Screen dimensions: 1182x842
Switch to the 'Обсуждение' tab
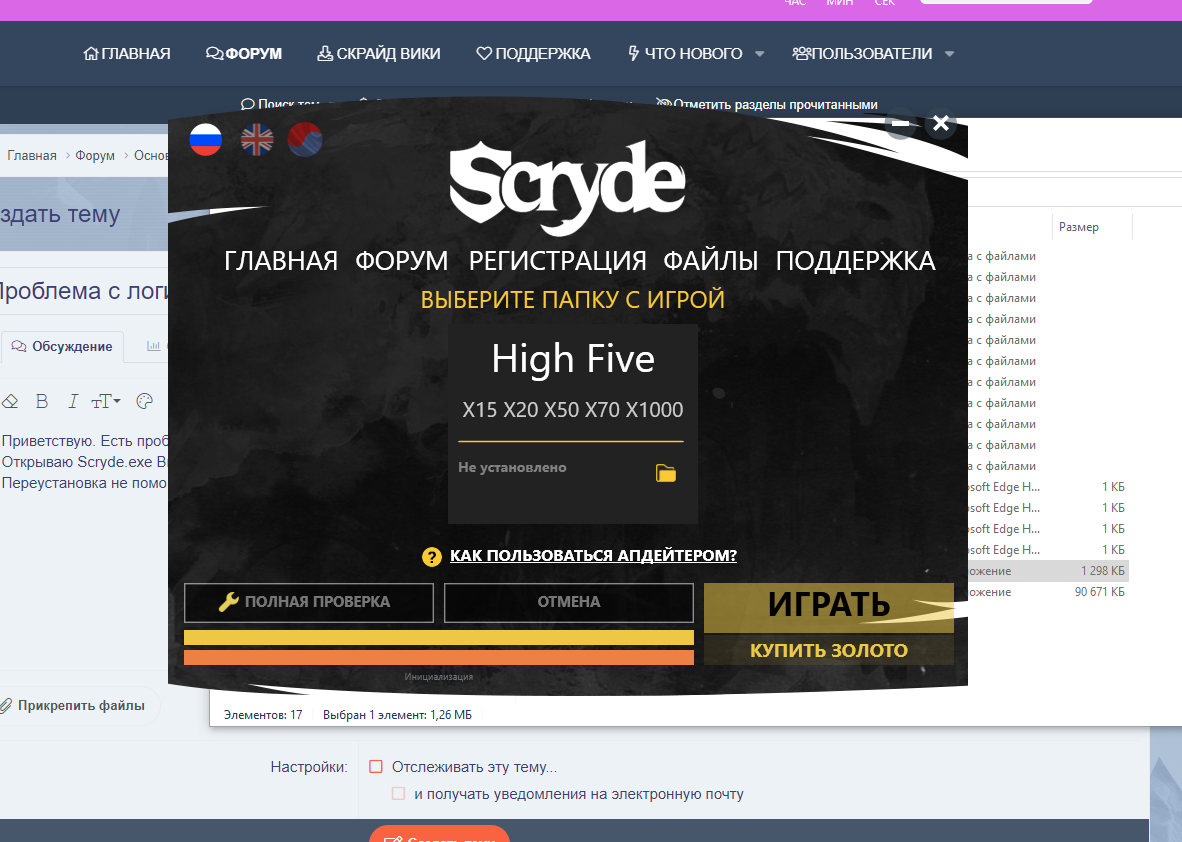pyautogui.click(x=62, y=347)
